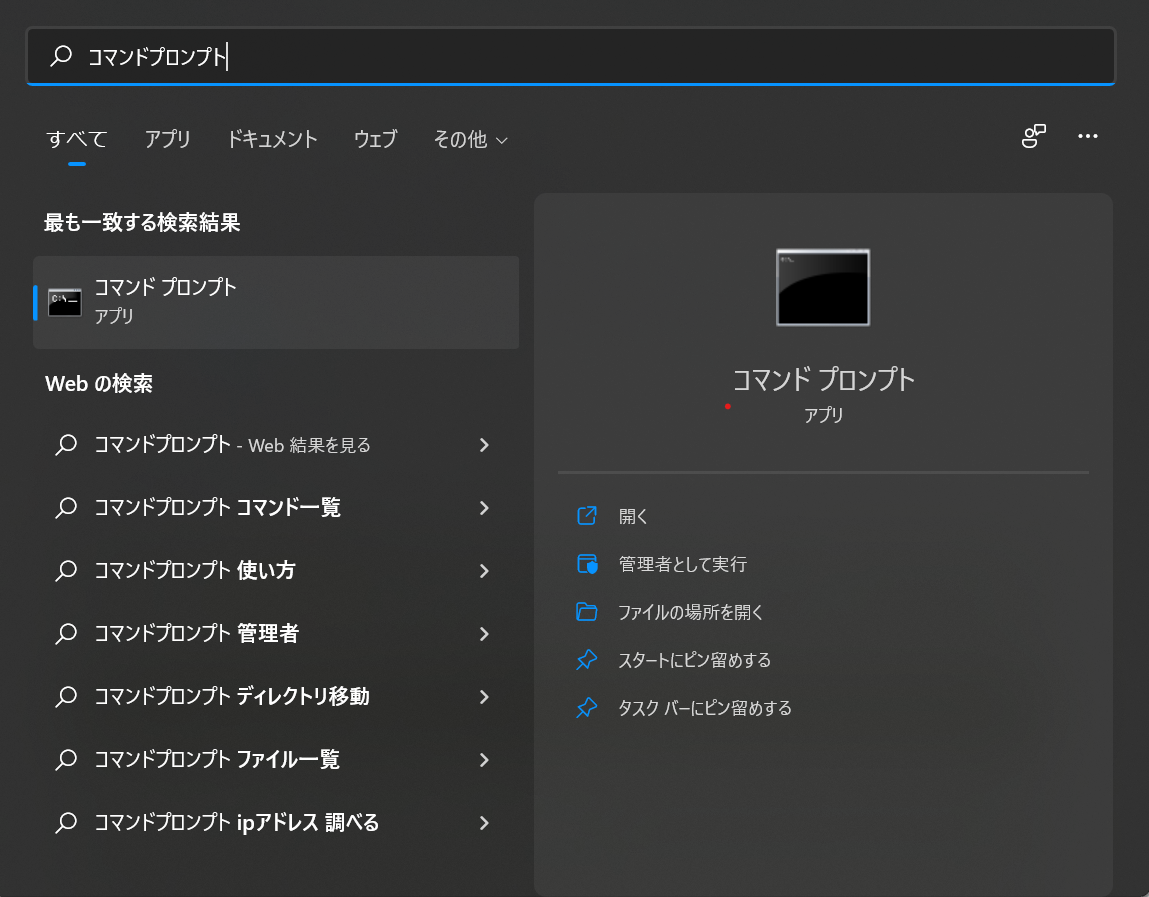Click the folder icon for ファイルの場所を開く
This screenshot has width=1149, height=897.
tap(587, 612)
